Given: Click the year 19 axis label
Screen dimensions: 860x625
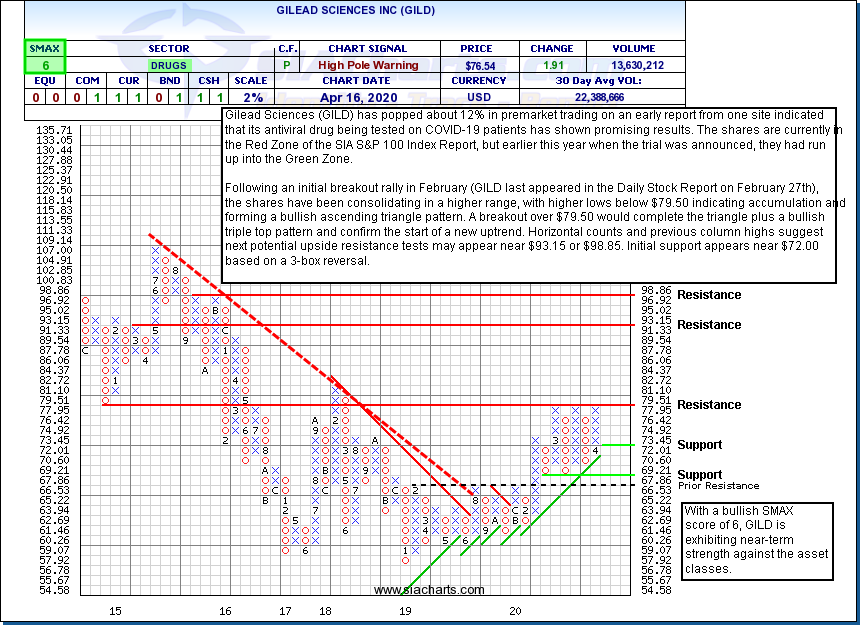Looking at the screenshot, I should coord(404,610).
